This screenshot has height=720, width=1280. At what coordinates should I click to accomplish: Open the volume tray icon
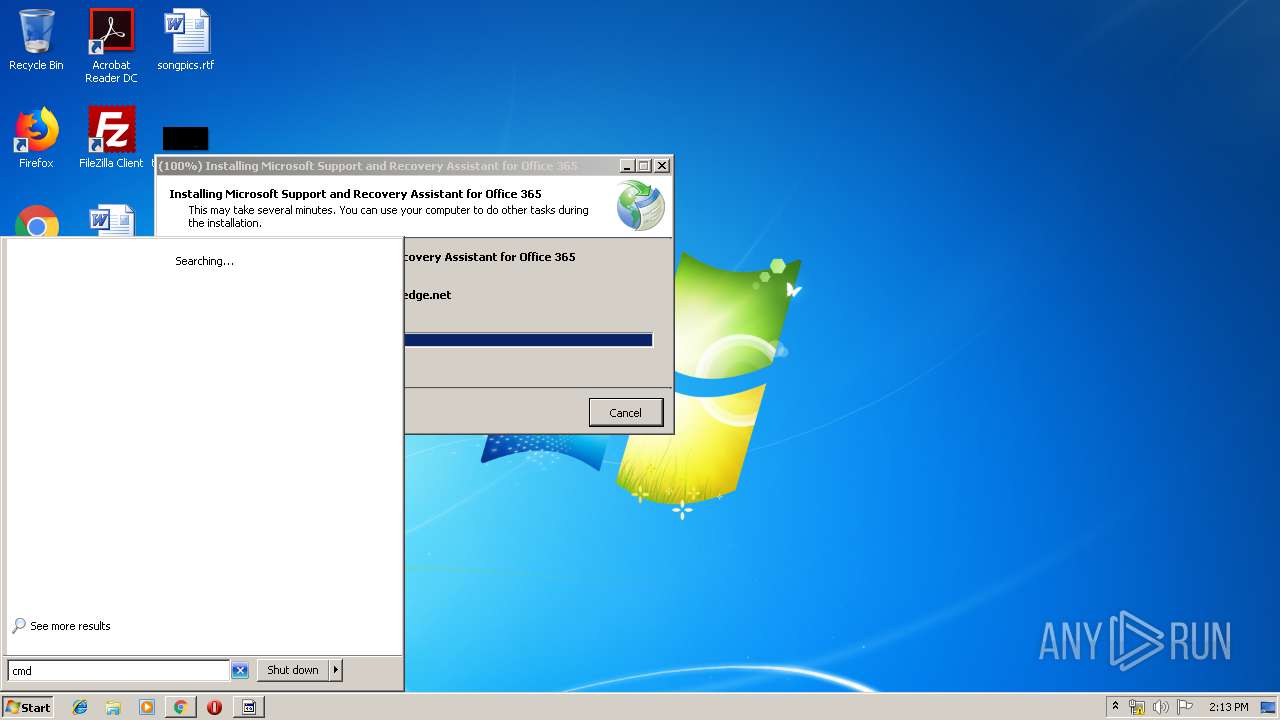(x=1161, y=707)
